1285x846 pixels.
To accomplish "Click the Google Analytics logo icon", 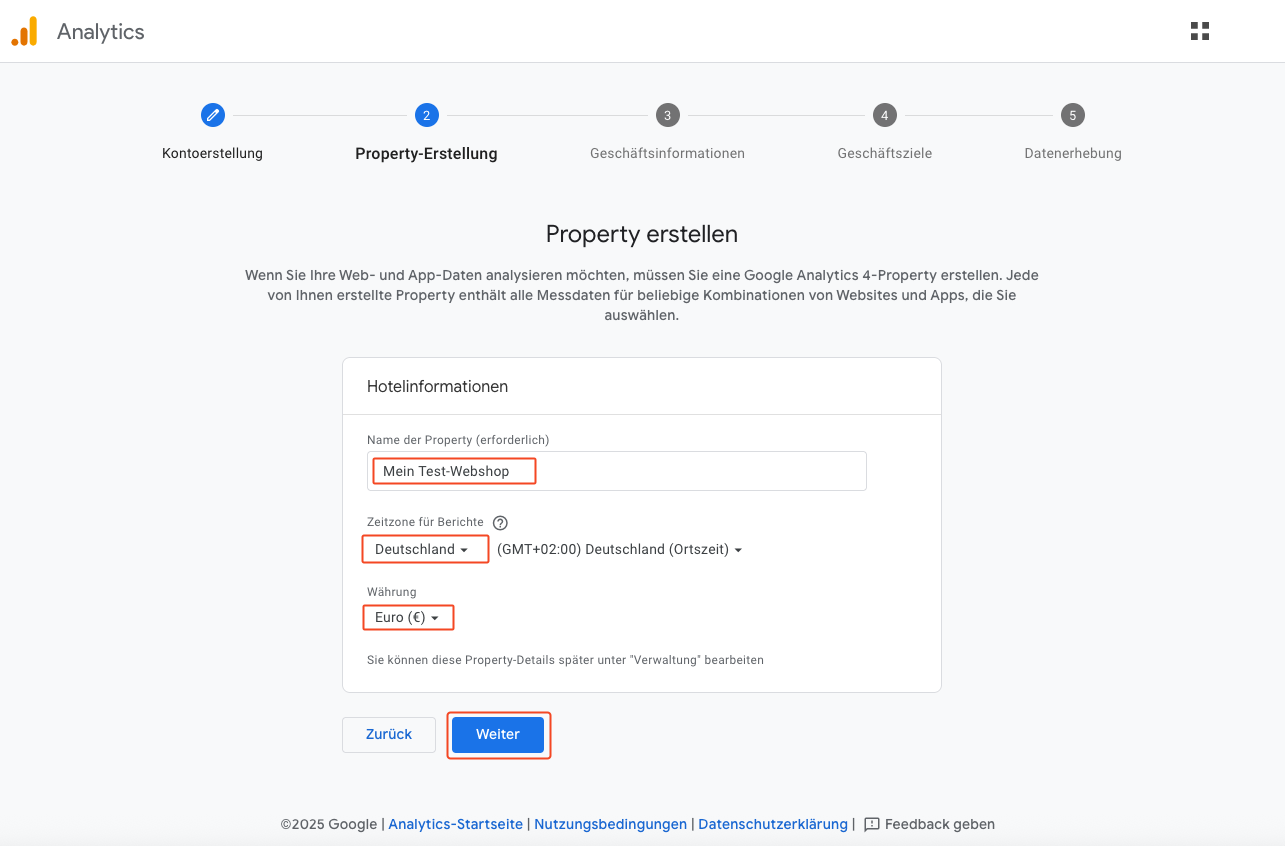I will [x=24, y=32].
